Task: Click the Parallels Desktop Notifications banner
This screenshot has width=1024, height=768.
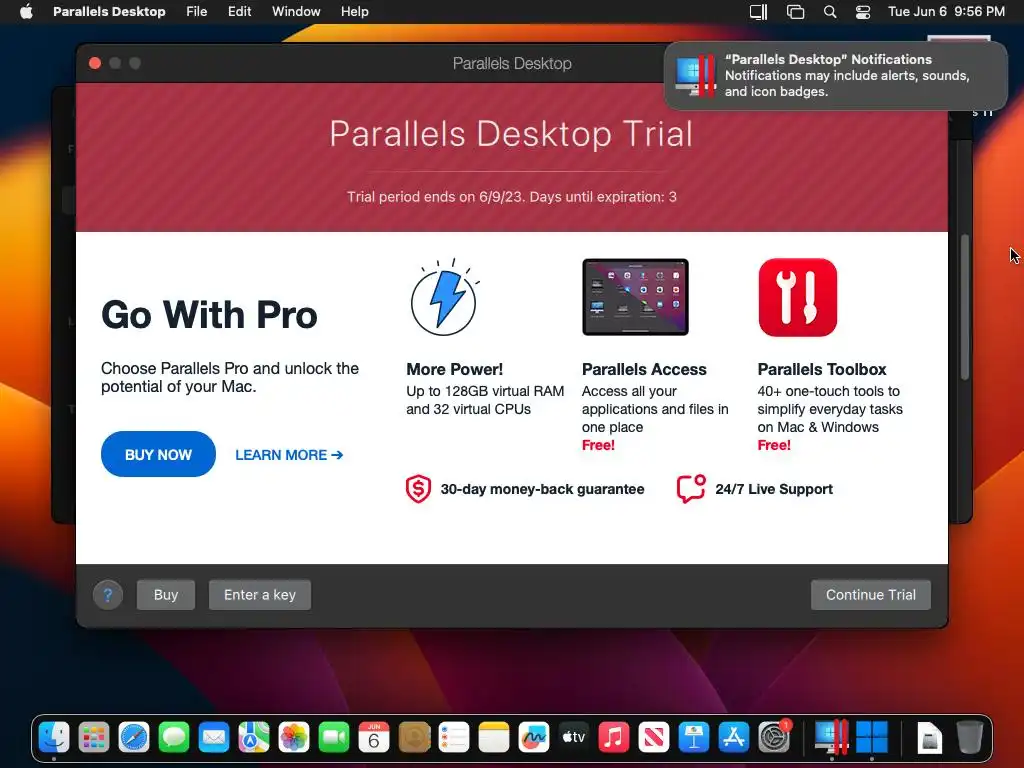Action: 835,75
